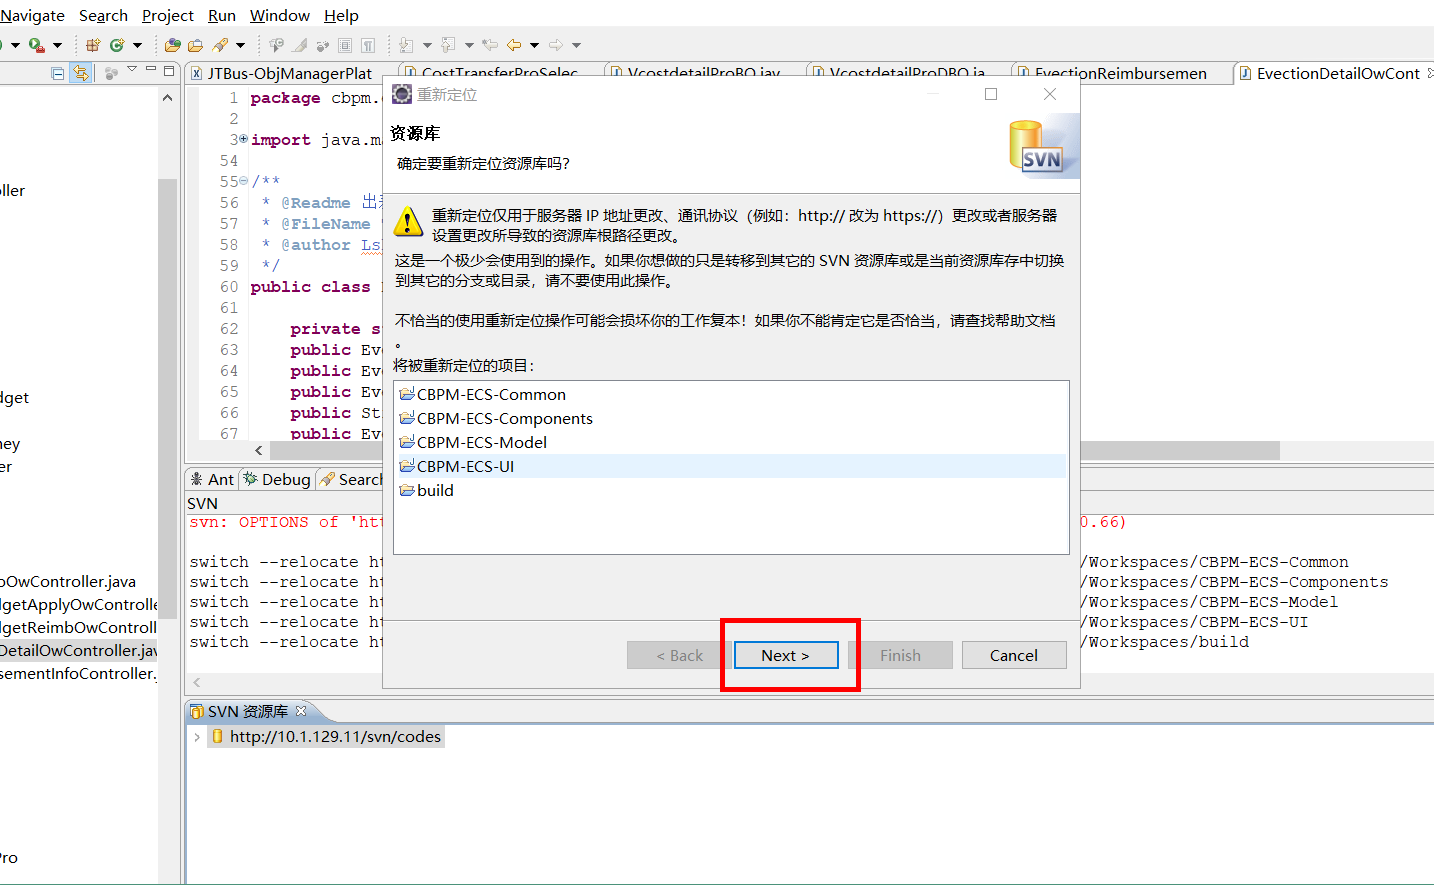Open the Project menu
The width and height of the screenshot is (1434, 888).
point(168,15)
